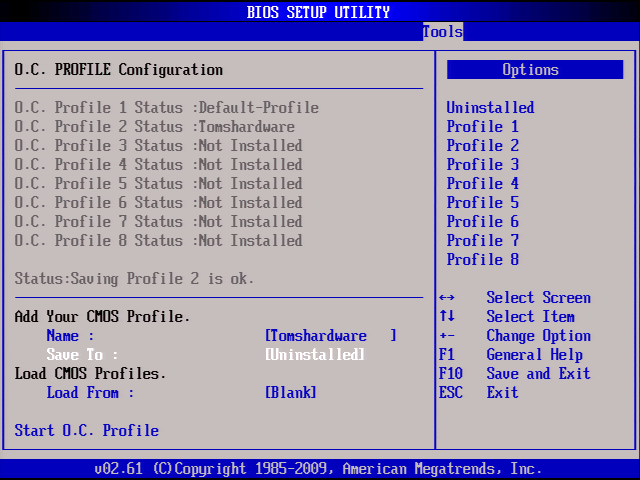Click the plus-minus Change Option key

[x=447, y=336]
